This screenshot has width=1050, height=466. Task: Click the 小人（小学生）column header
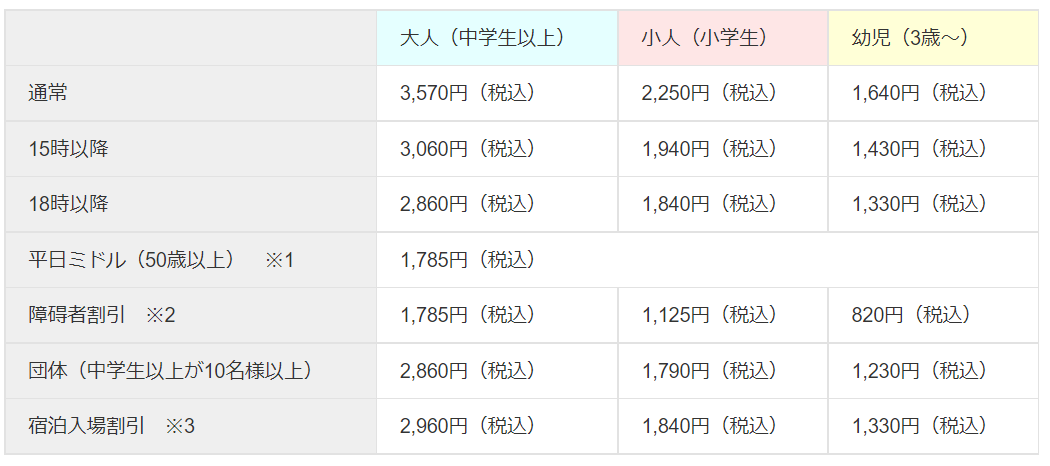pyautogui.click(x=723, y=38)
